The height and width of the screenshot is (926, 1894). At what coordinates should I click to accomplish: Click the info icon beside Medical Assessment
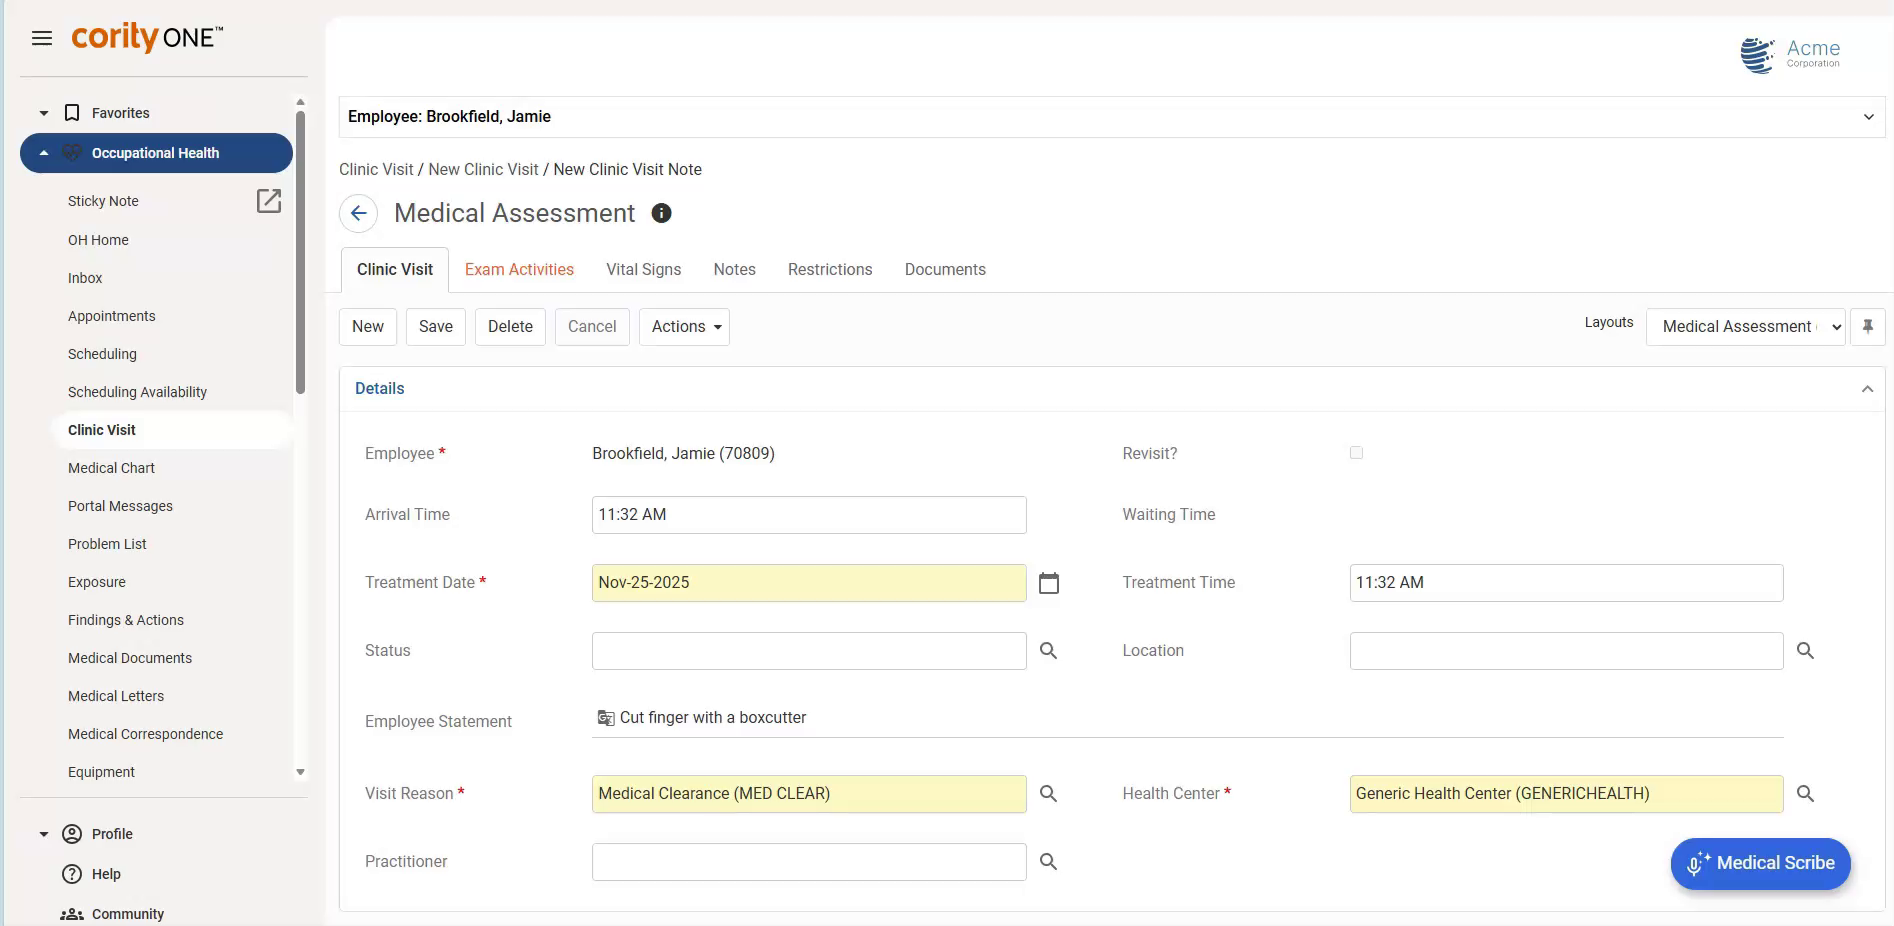(661, 213)
